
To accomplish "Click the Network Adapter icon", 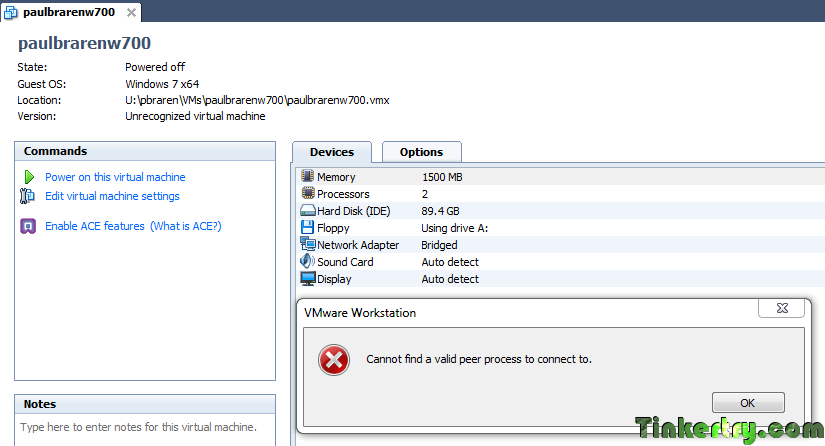I will pyautogui.click(x=308, y=244).
